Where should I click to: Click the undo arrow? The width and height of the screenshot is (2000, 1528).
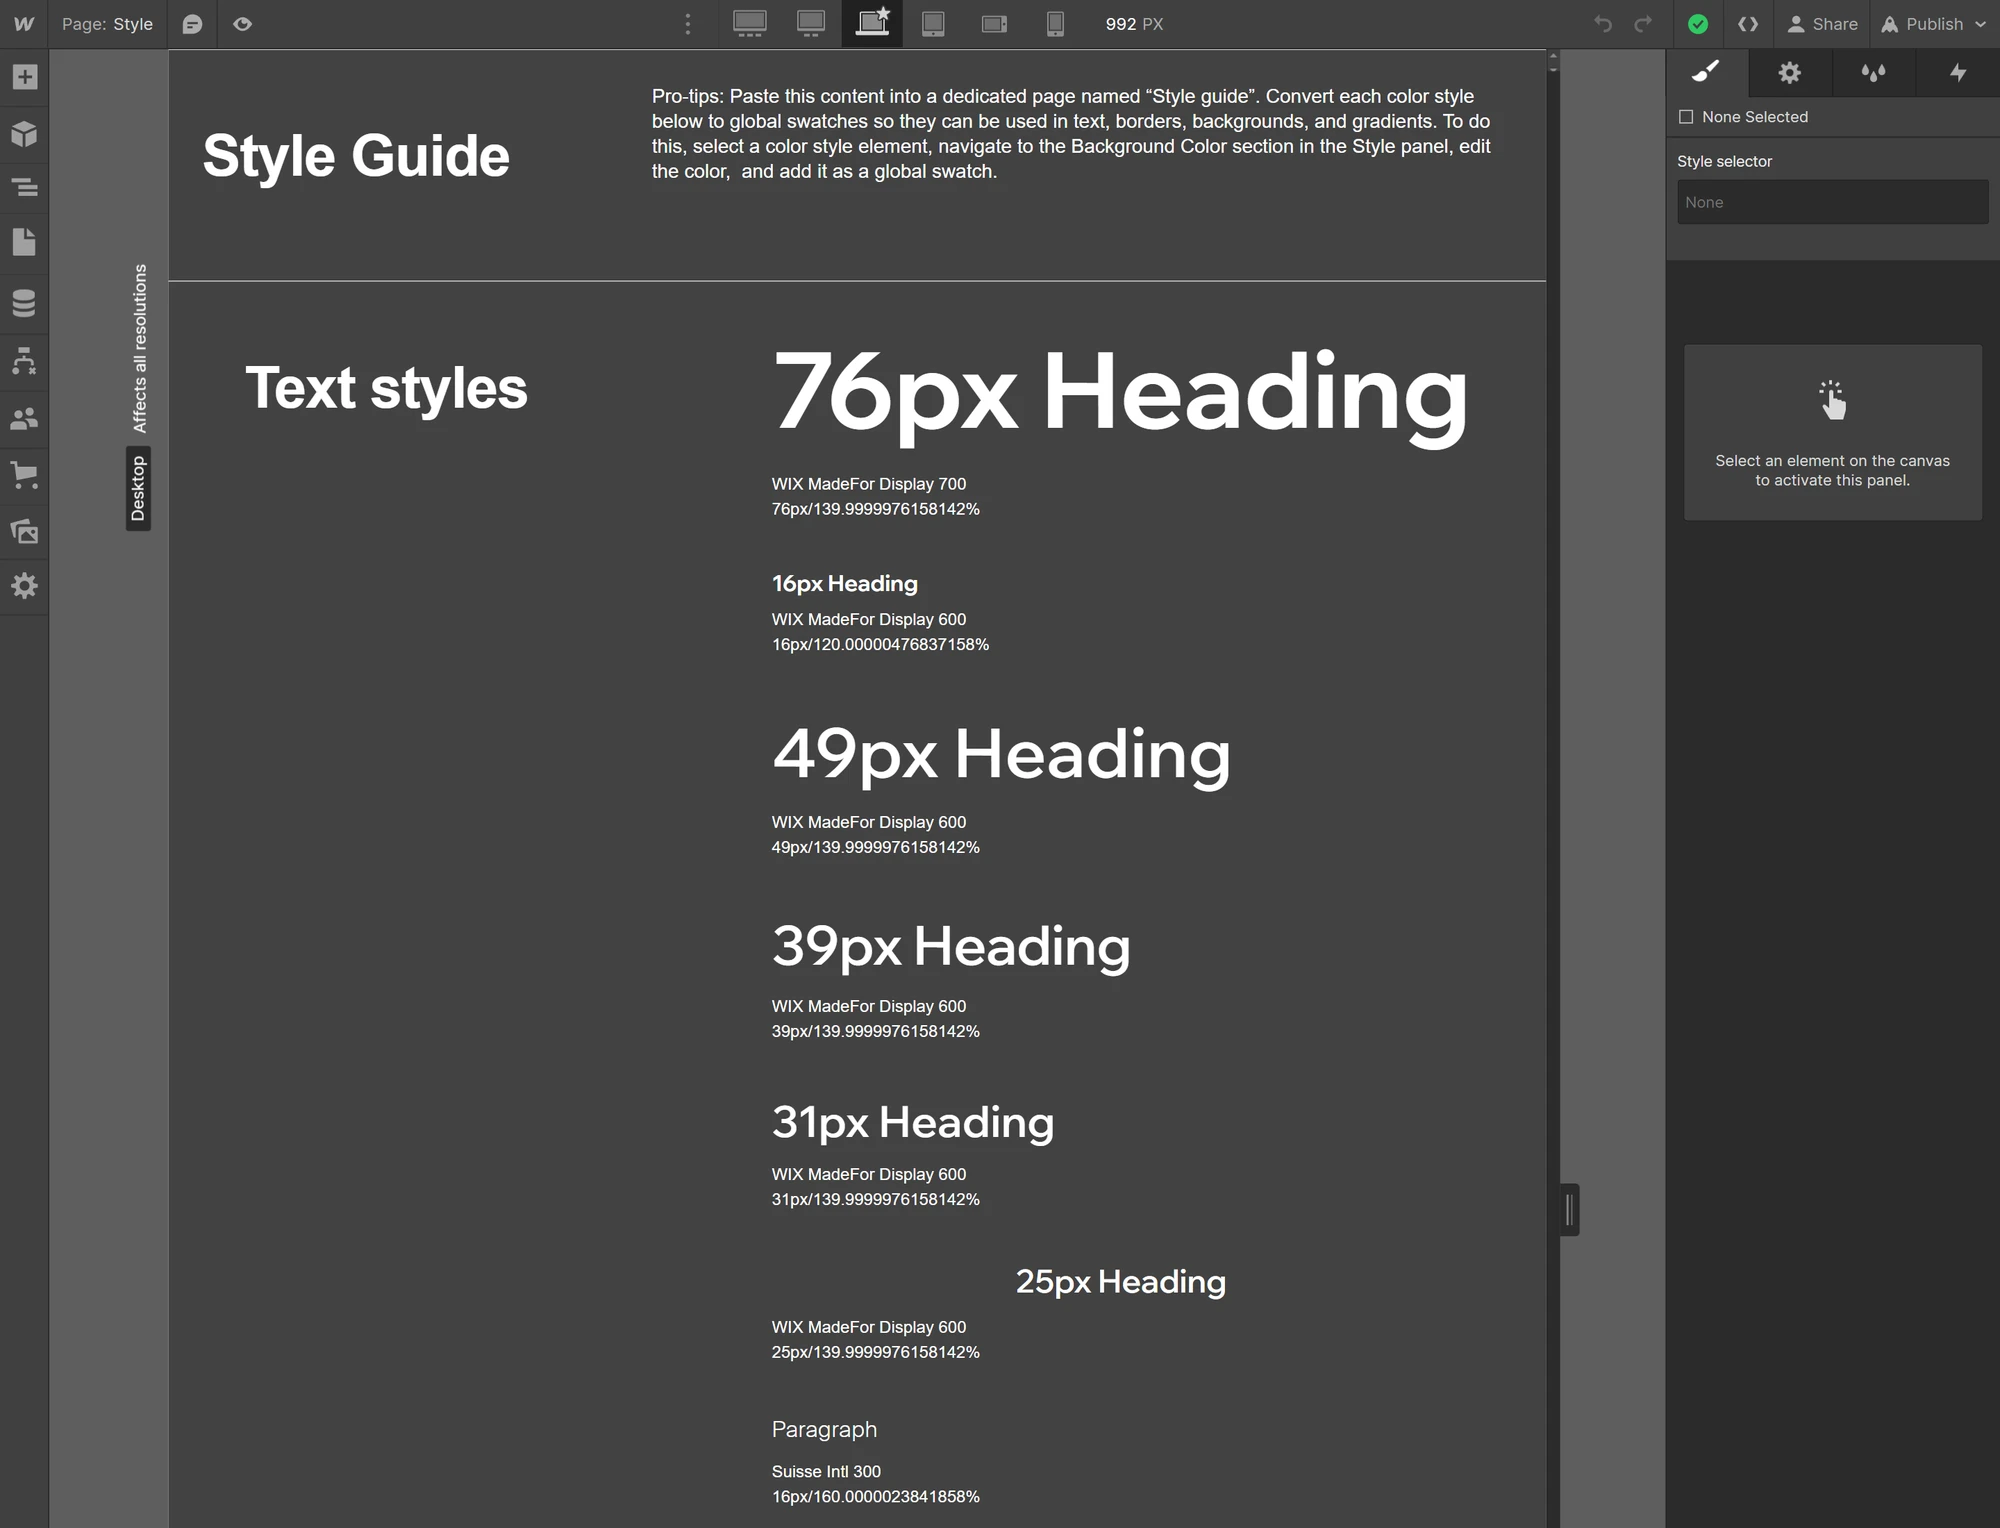(1603, 24)
